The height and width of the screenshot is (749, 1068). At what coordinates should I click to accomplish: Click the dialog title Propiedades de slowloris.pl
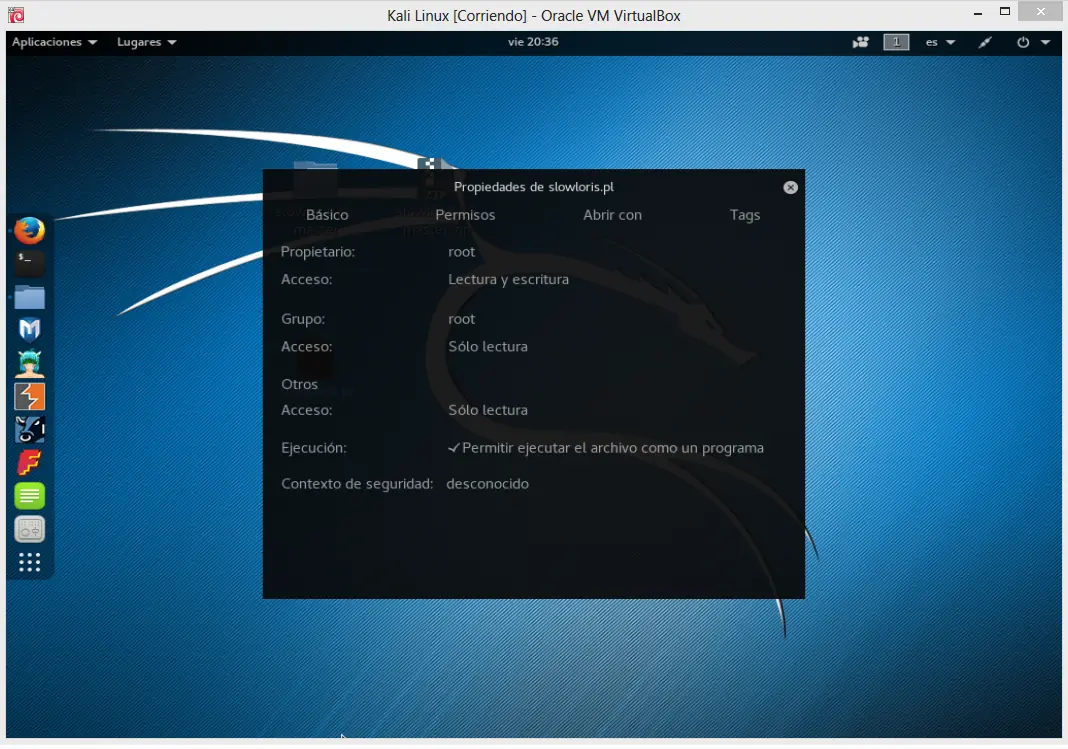point(533,187)
